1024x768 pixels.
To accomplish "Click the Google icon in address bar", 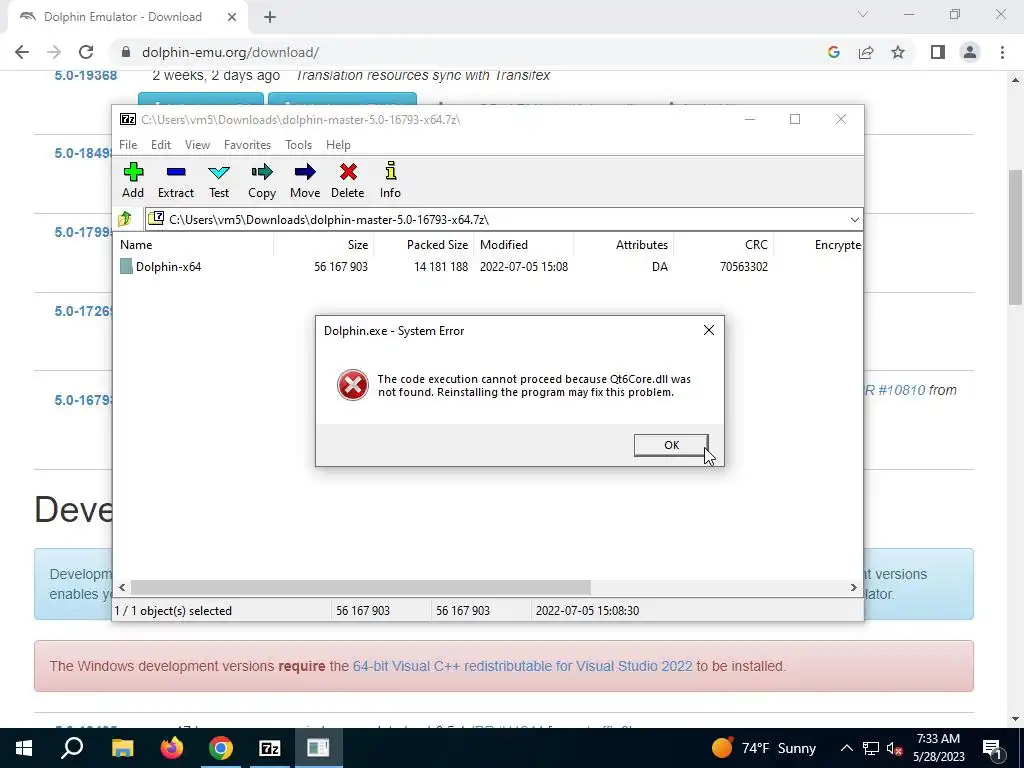I will [833, 52].
